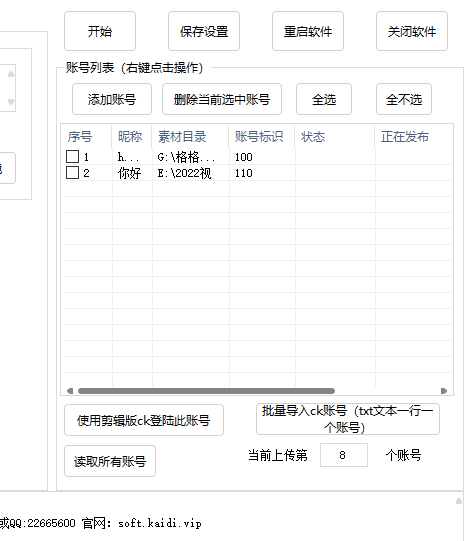Click the 素材目录 column header
This screenshot has height=541, width=469.
tap(190, 137)
